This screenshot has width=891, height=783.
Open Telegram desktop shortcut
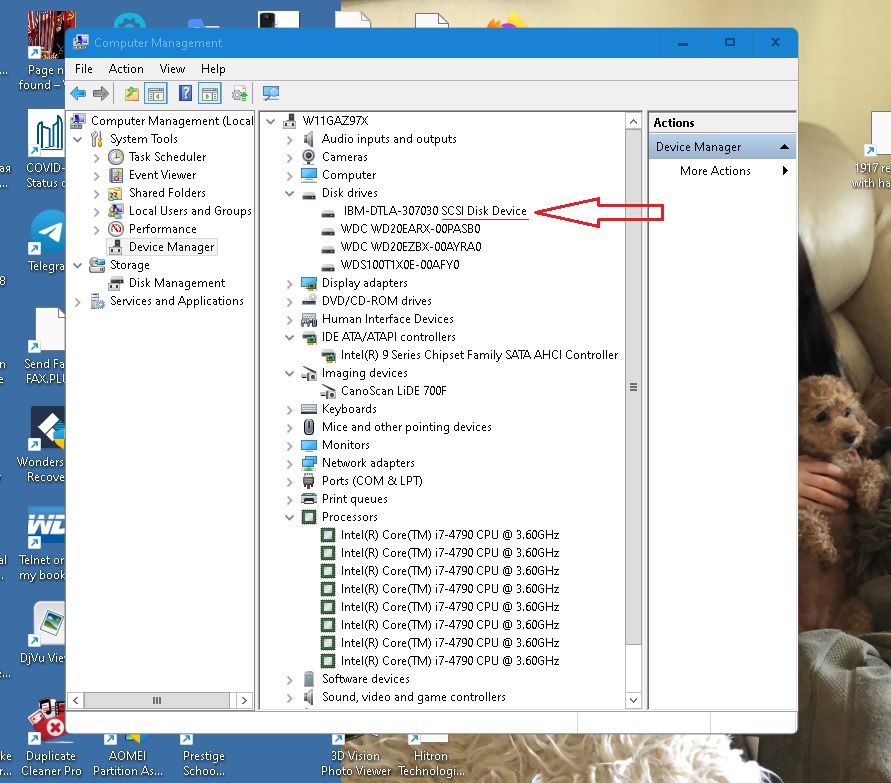pyautogui.click(x=47, y=241)
